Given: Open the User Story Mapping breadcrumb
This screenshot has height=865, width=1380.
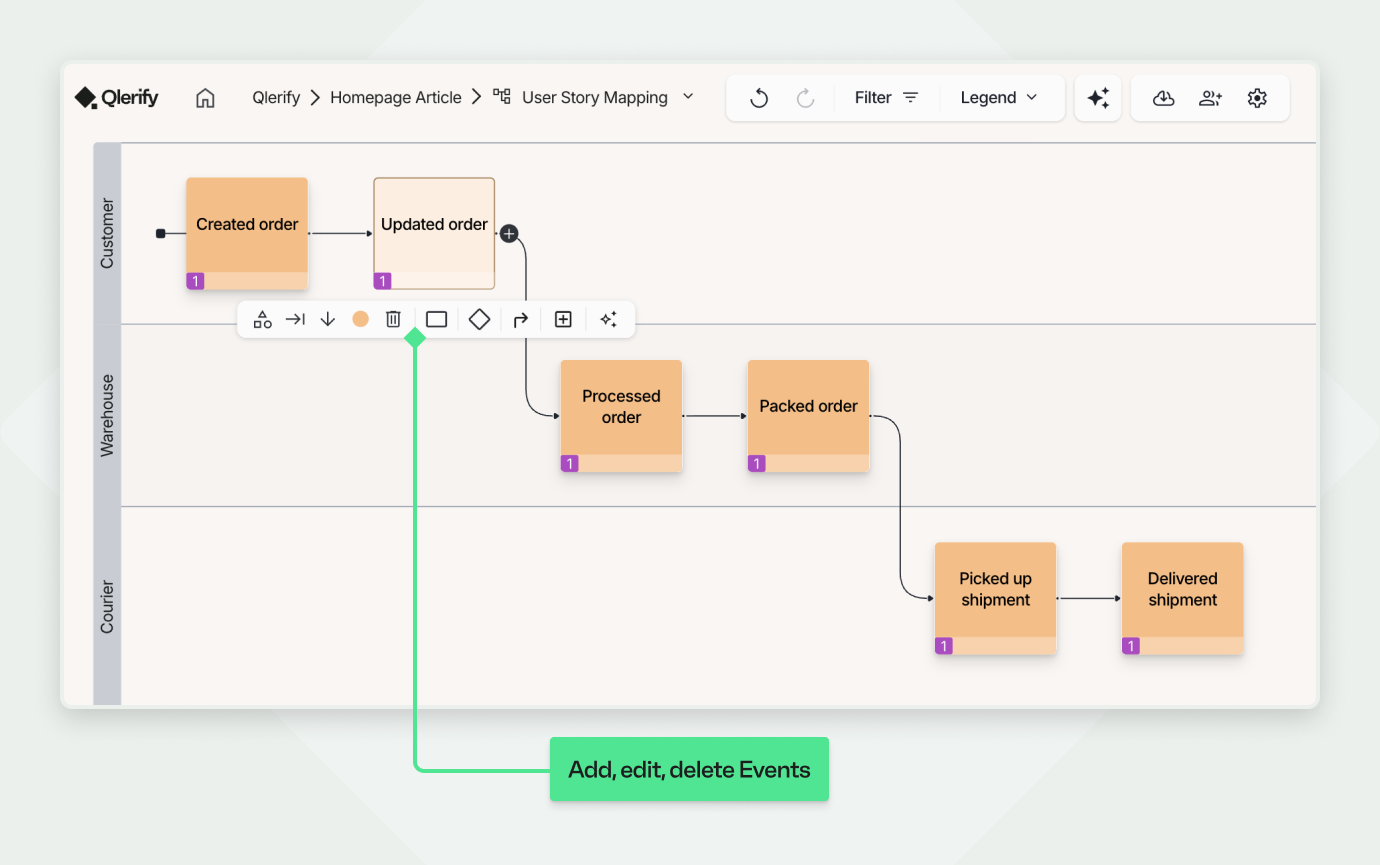Looking at the screenshot, I should click(595, 98).
